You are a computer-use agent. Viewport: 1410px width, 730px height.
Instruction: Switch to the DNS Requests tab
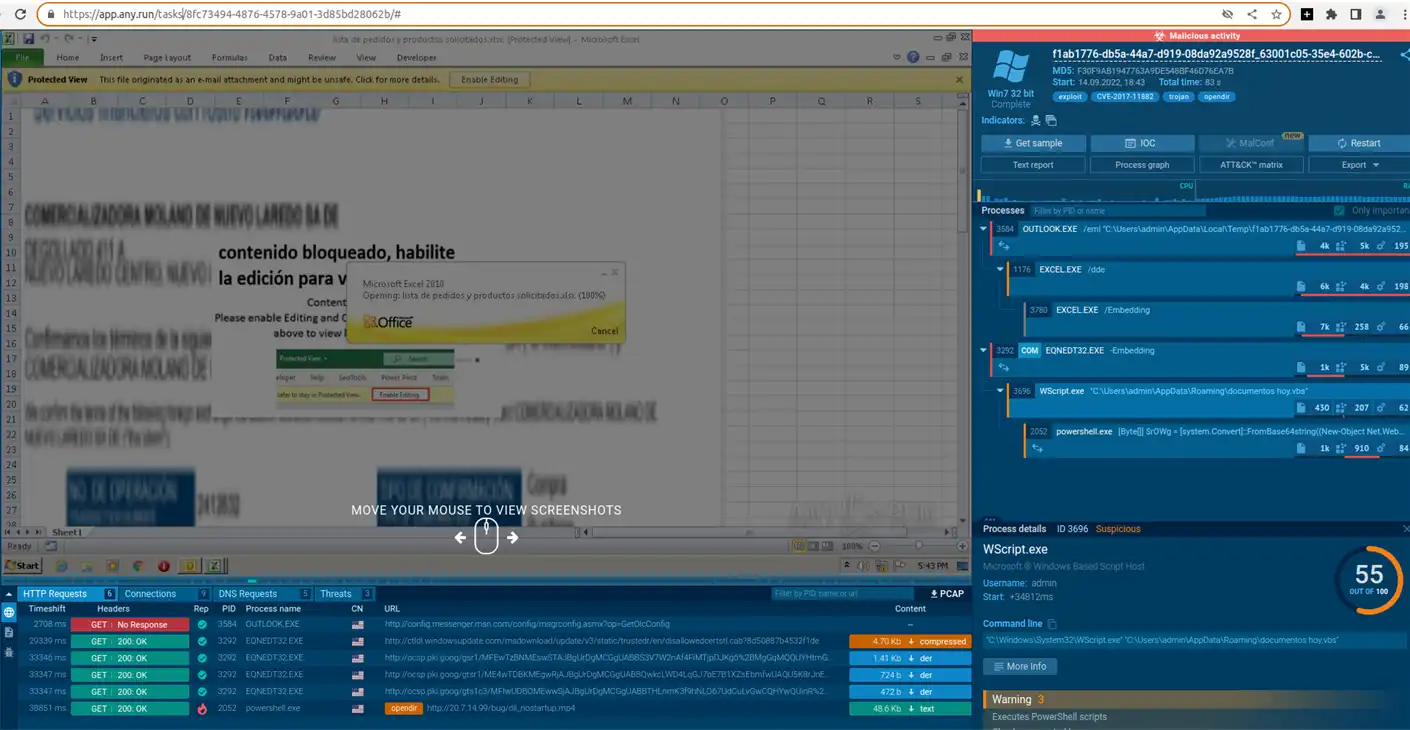pos(264,594)
